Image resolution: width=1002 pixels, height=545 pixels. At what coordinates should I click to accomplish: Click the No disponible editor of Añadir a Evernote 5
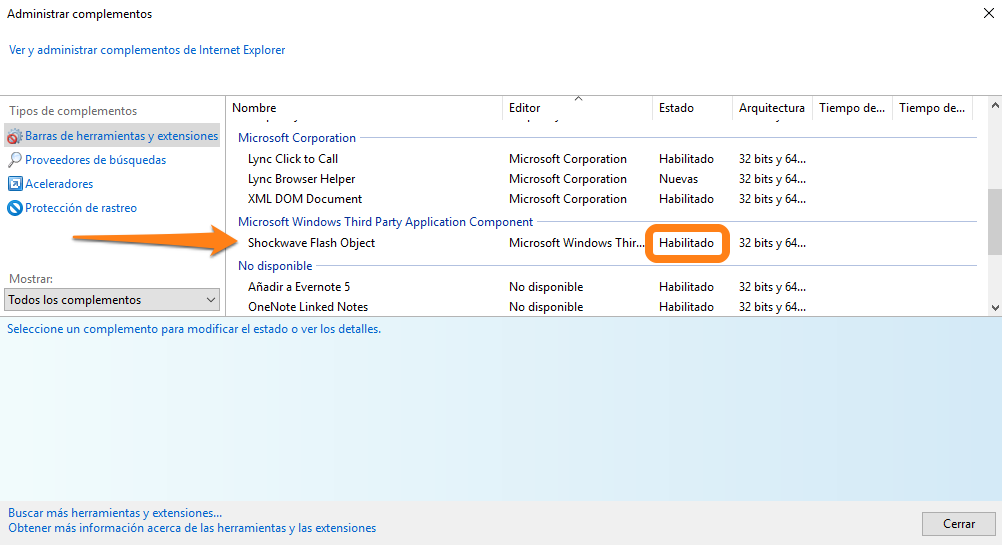point(546,287)
